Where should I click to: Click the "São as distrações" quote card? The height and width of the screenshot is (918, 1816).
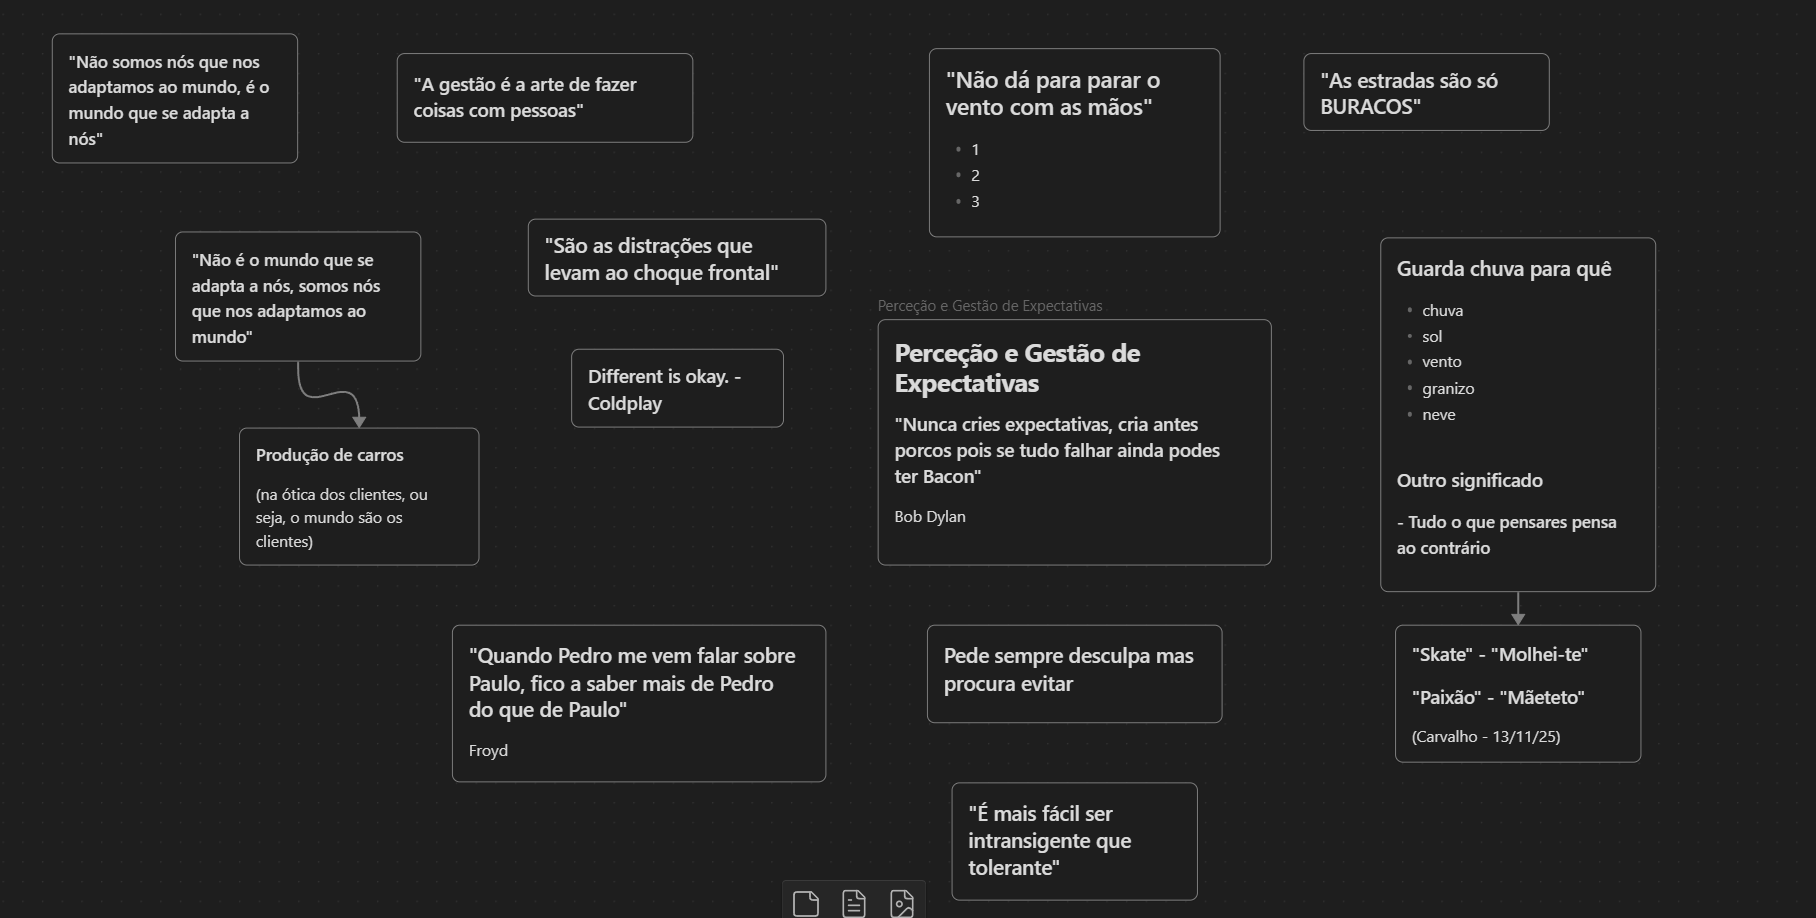[676, 258]
